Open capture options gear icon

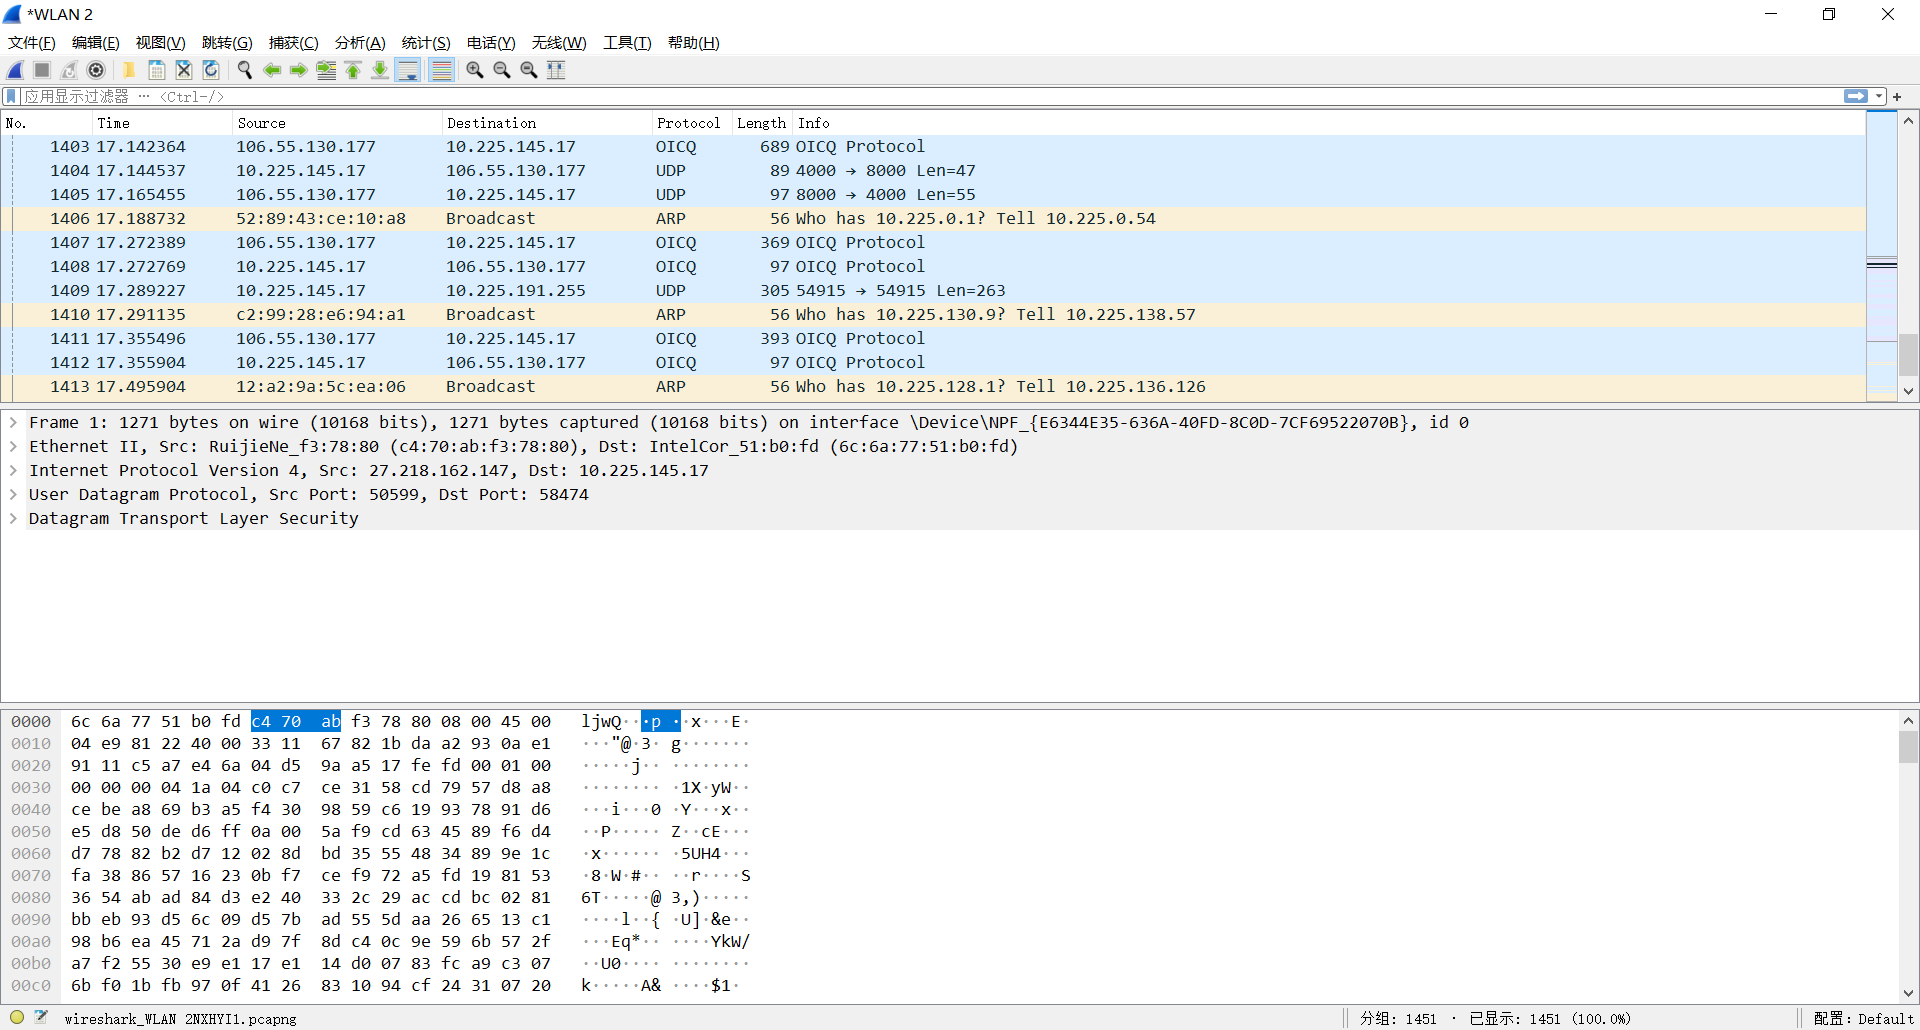click(96, 70)
